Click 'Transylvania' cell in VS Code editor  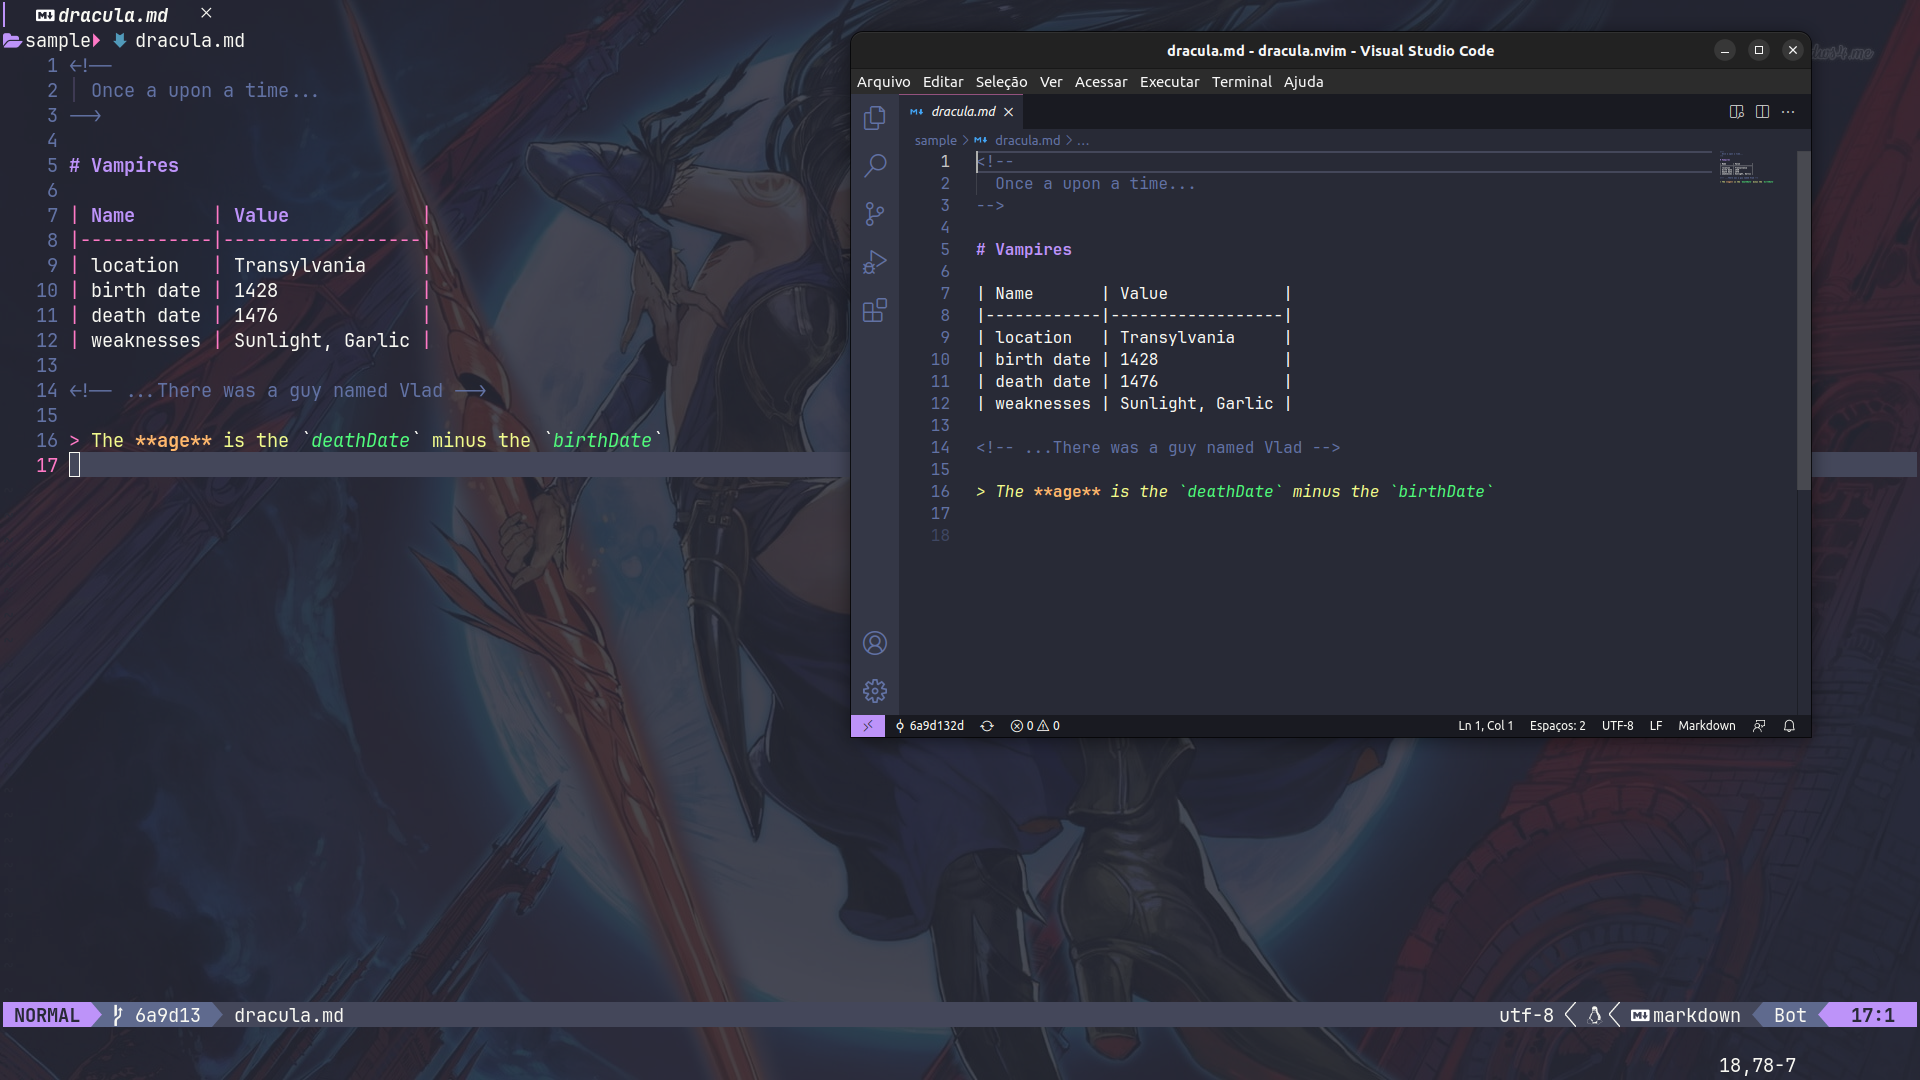[1177, 338]
